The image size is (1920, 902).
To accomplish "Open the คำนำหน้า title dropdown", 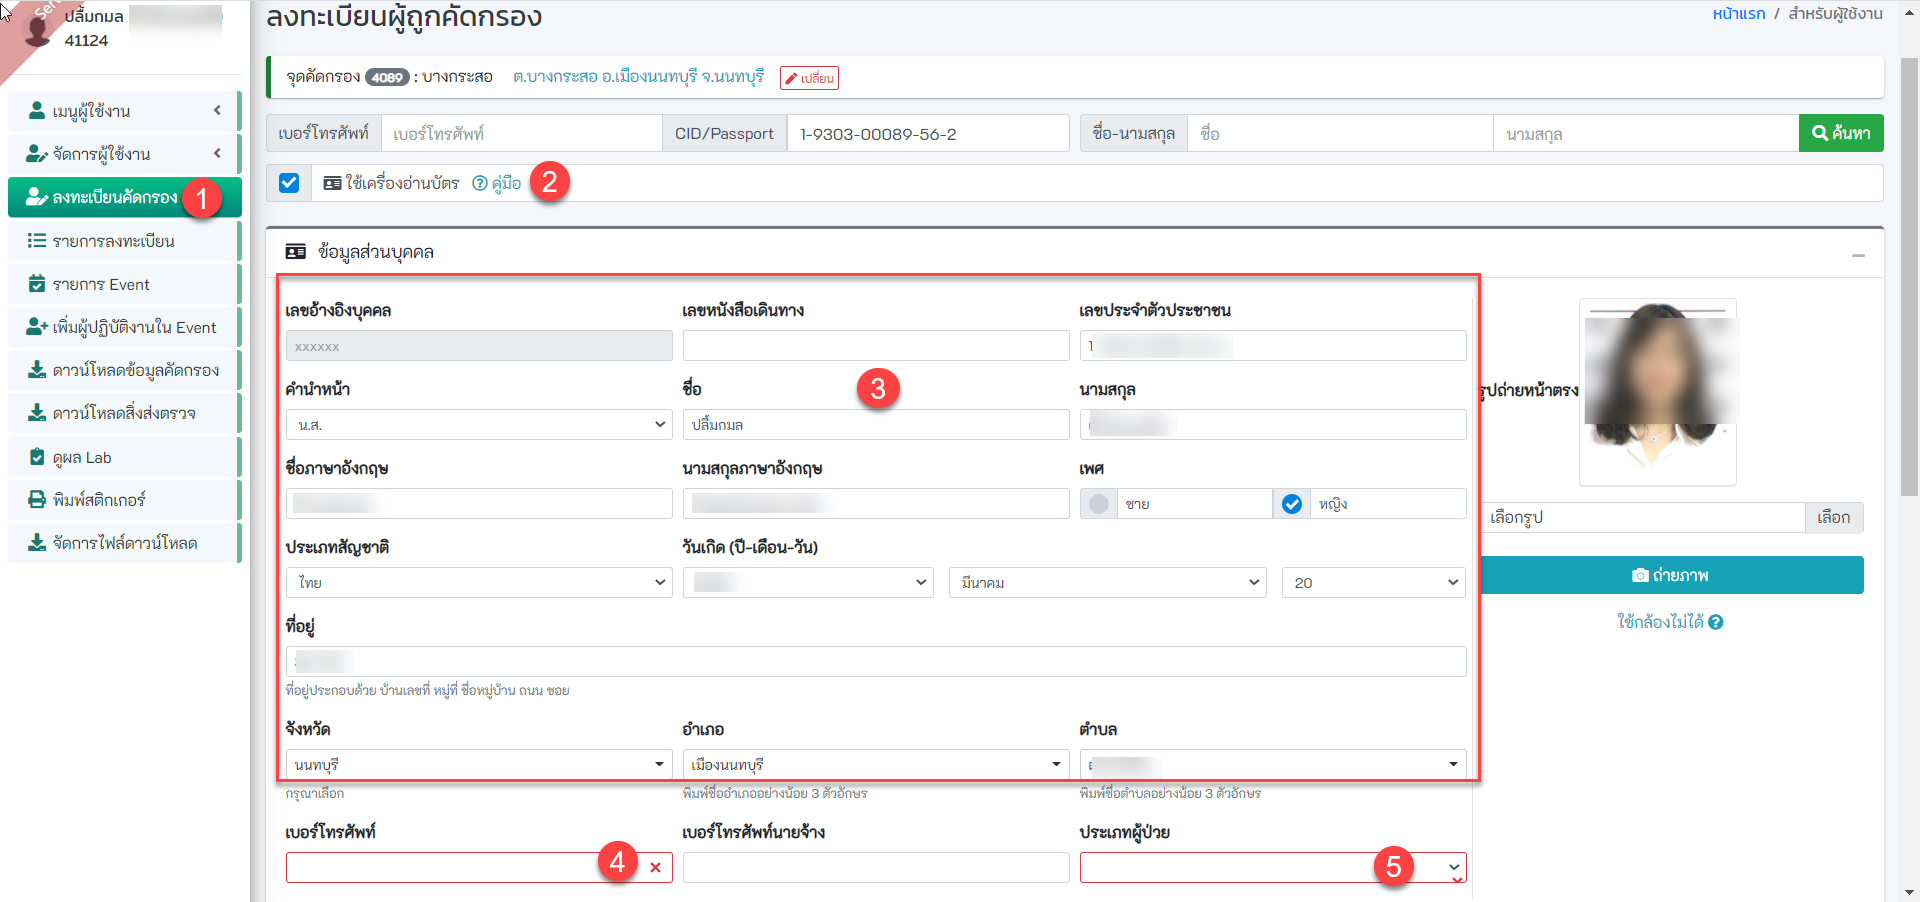I will 478,425.
